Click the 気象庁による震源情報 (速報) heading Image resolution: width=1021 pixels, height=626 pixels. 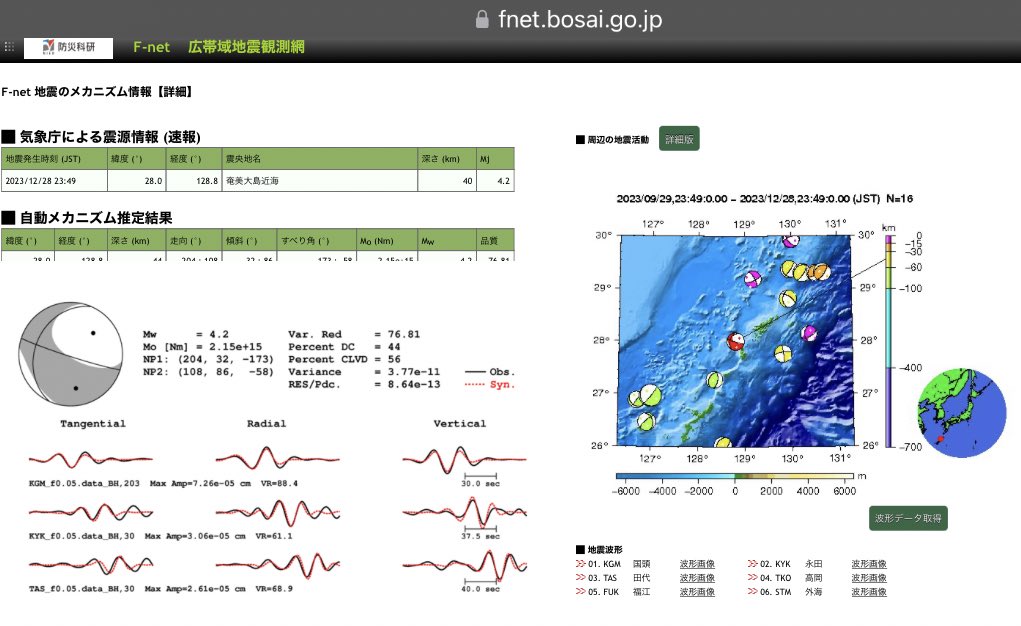(101, 137)
